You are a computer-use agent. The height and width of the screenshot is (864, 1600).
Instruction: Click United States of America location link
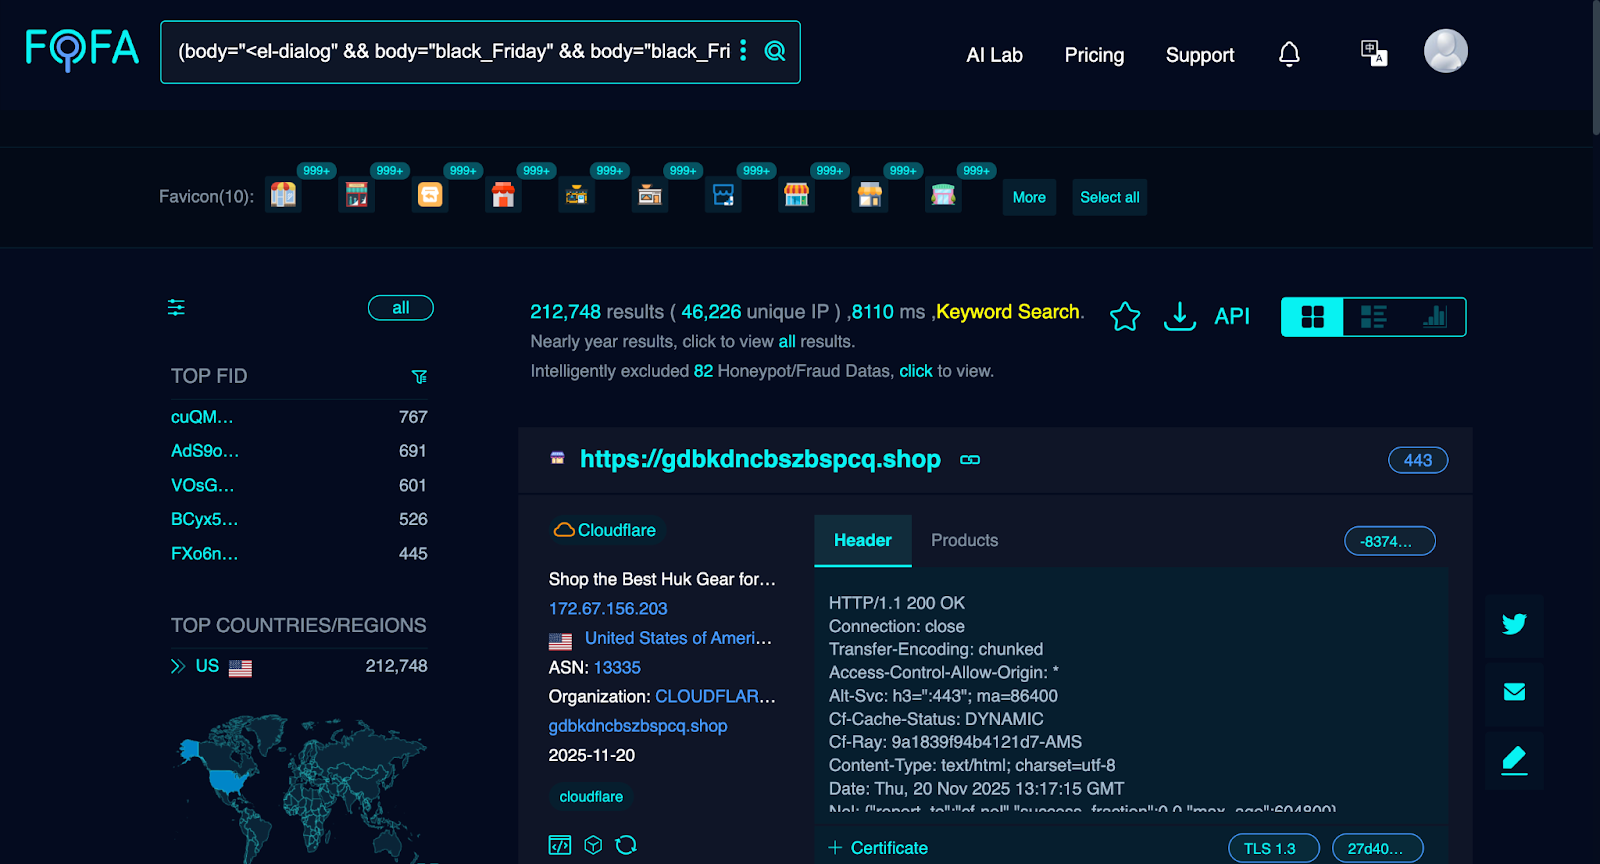coord(678,638)
